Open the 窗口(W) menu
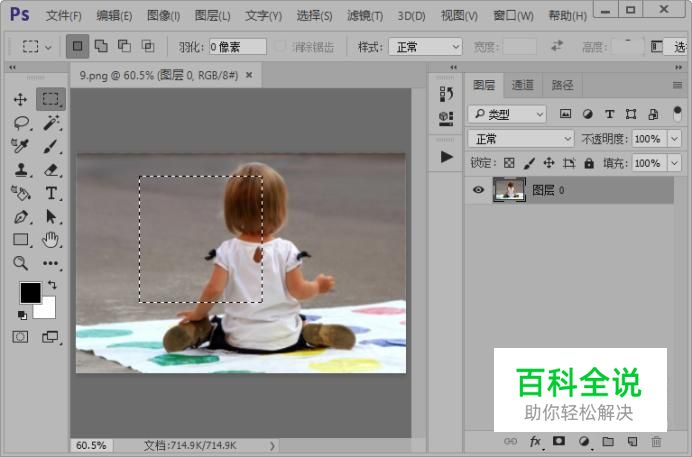This screenshot has height=457, width=692. coord(513,16)
